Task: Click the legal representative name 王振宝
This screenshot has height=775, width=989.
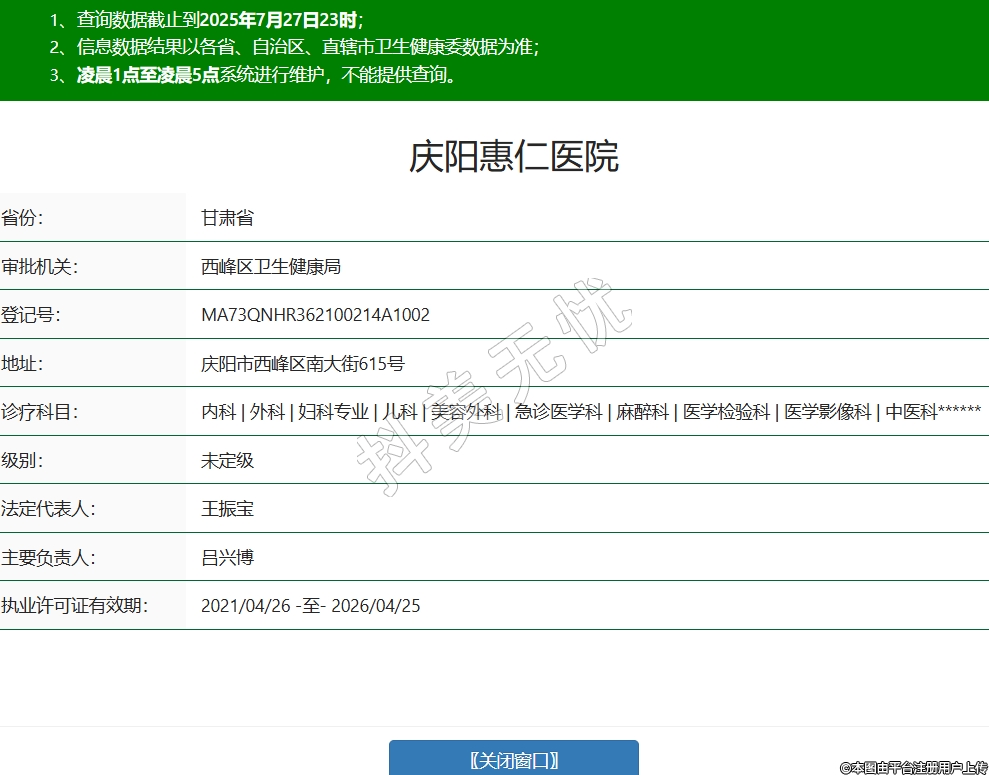Action: click(x=227, y=509)
